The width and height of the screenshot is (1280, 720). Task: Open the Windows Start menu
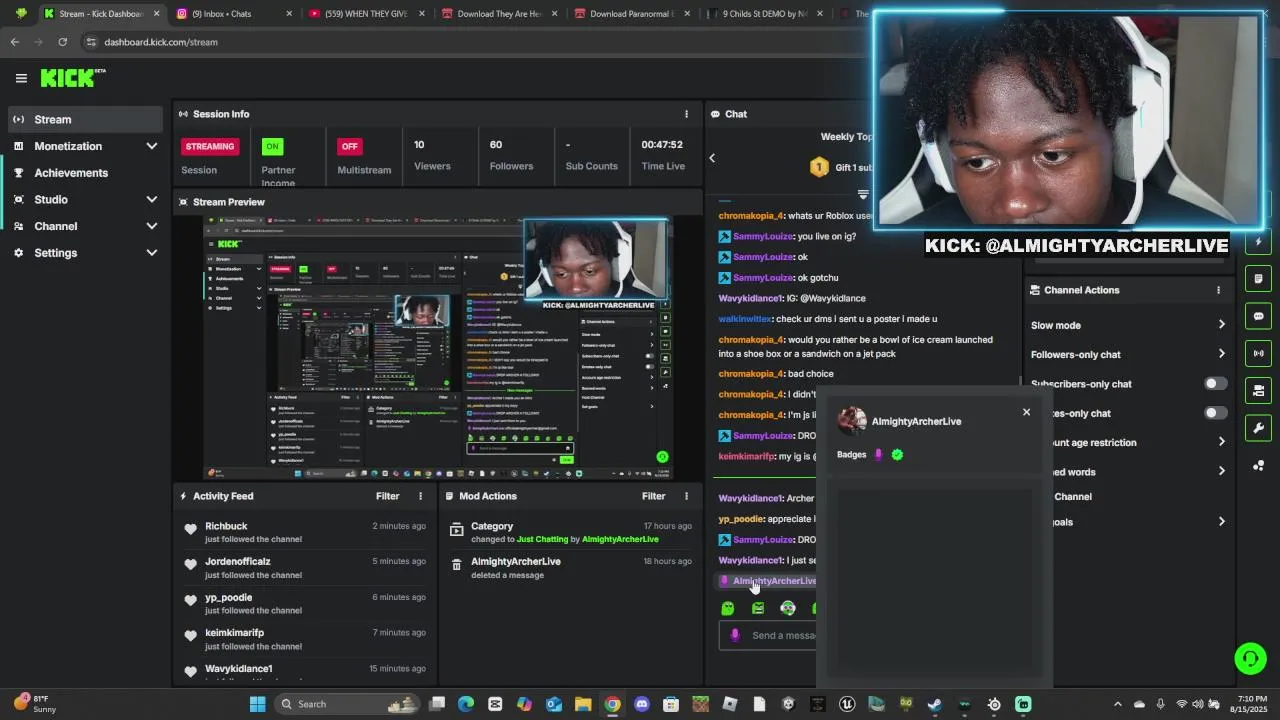257,704
